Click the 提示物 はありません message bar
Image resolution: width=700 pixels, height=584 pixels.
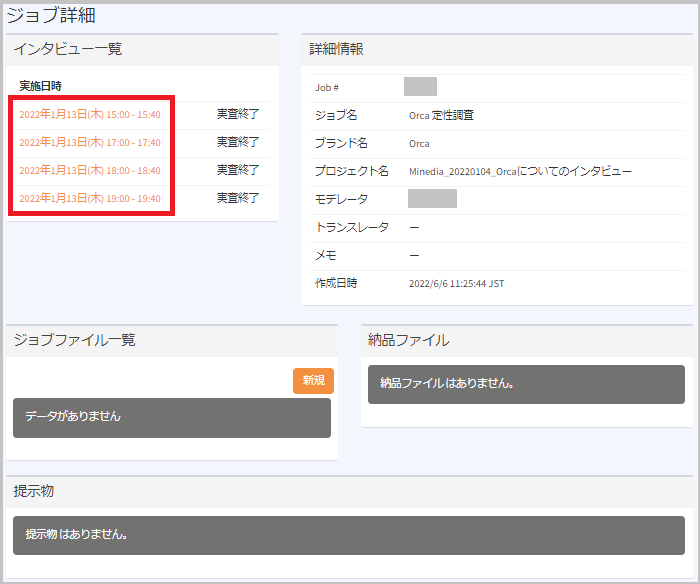pos(349,535)
